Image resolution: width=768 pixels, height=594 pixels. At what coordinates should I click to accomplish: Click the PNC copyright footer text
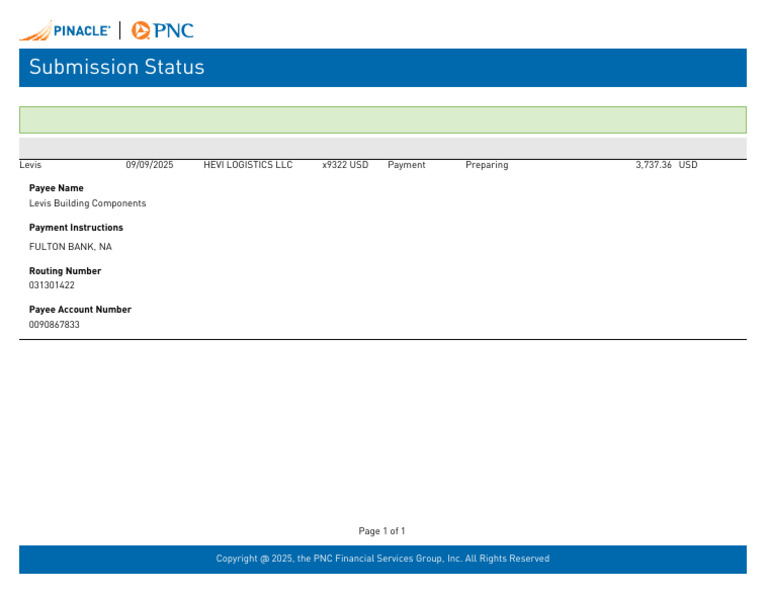click(383, 559)
